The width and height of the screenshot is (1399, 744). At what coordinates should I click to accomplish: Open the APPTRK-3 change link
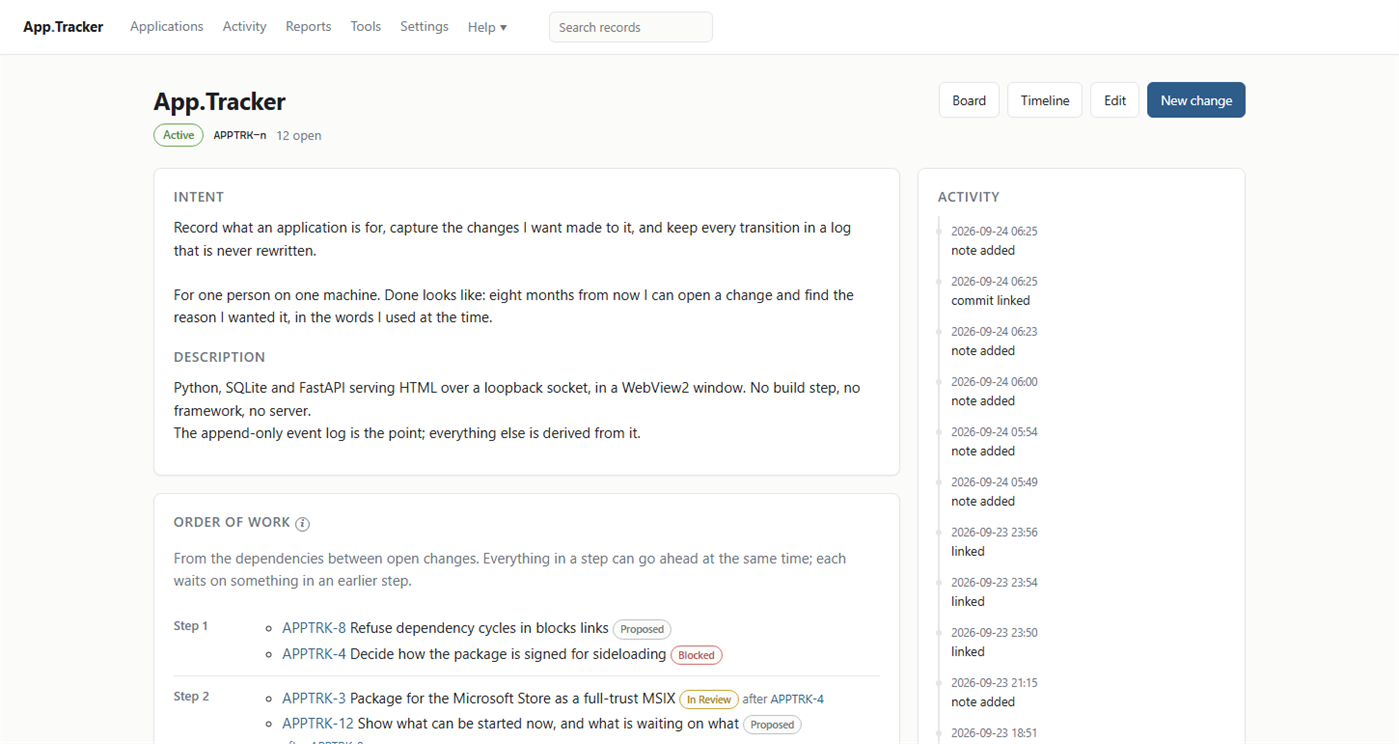tap(314, 698)
